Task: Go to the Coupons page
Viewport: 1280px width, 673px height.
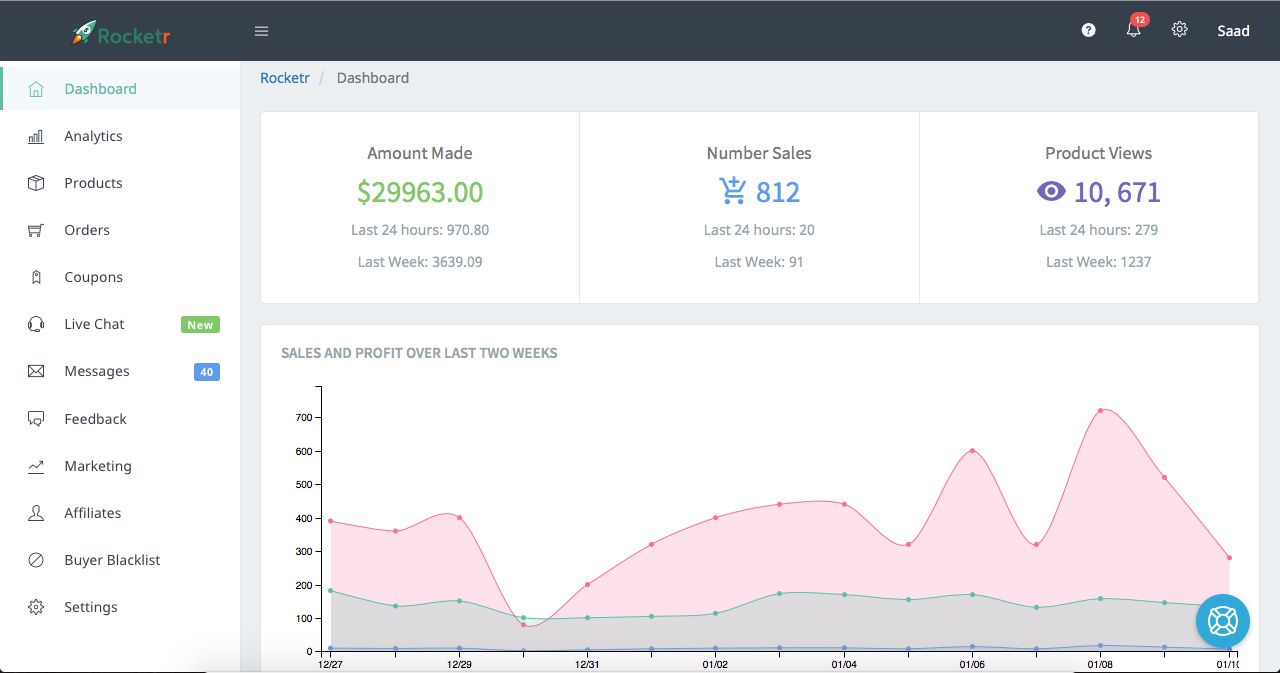Action: coord(93,277)
